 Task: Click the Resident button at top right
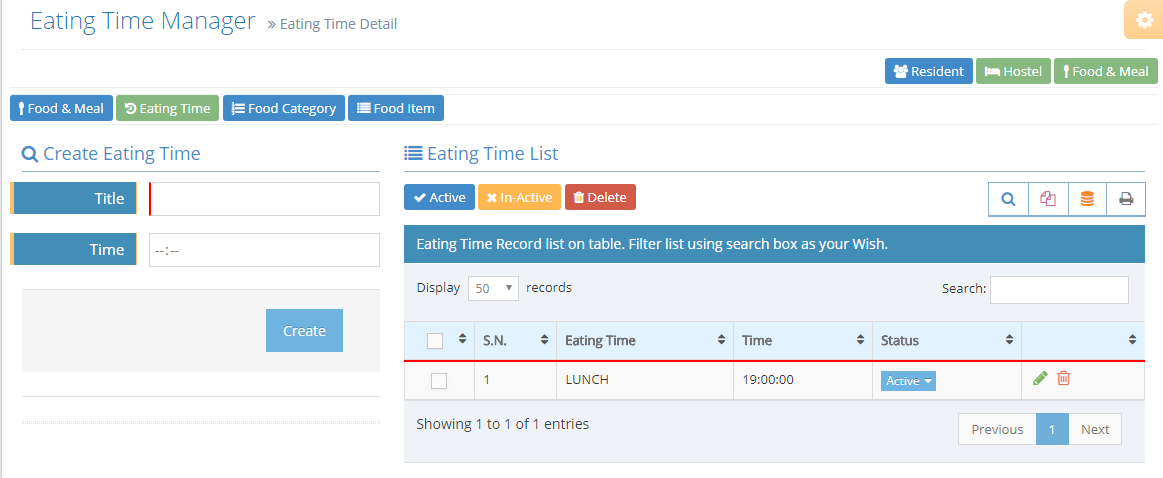tap(929, 71)
